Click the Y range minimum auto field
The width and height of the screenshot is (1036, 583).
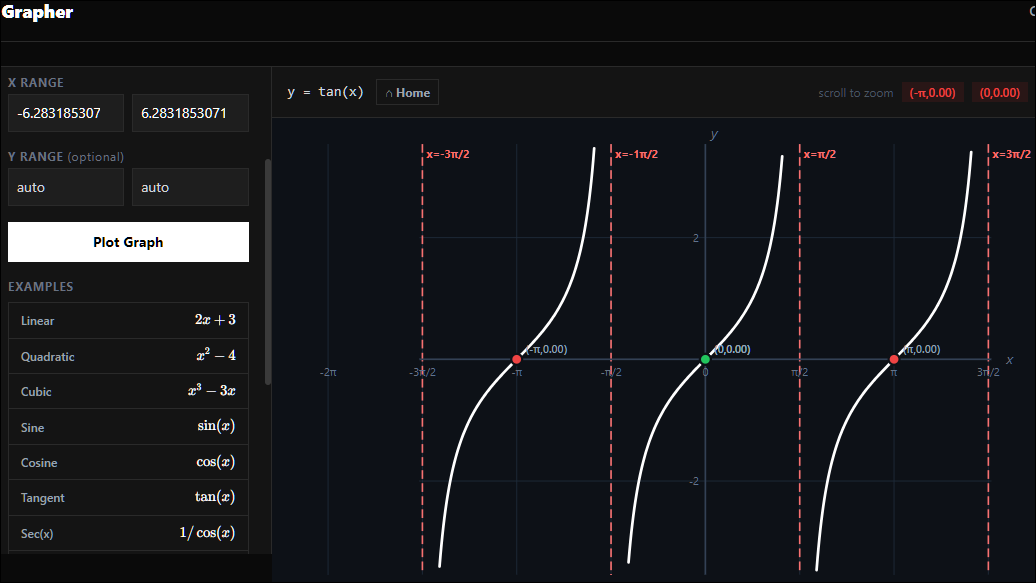coord(66,187)
